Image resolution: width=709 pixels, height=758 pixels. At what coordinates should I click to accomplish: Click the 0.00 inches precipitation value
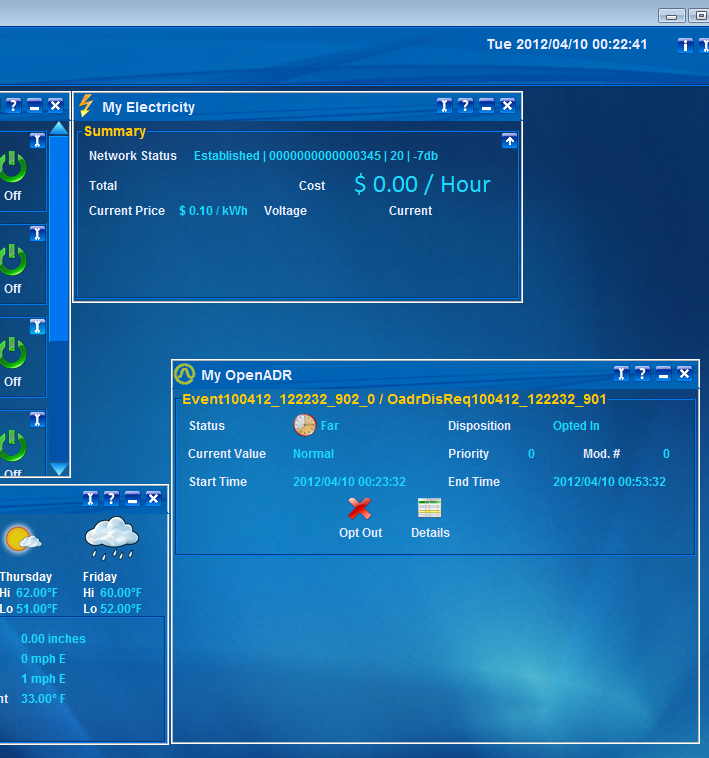[x=53, y=639]
